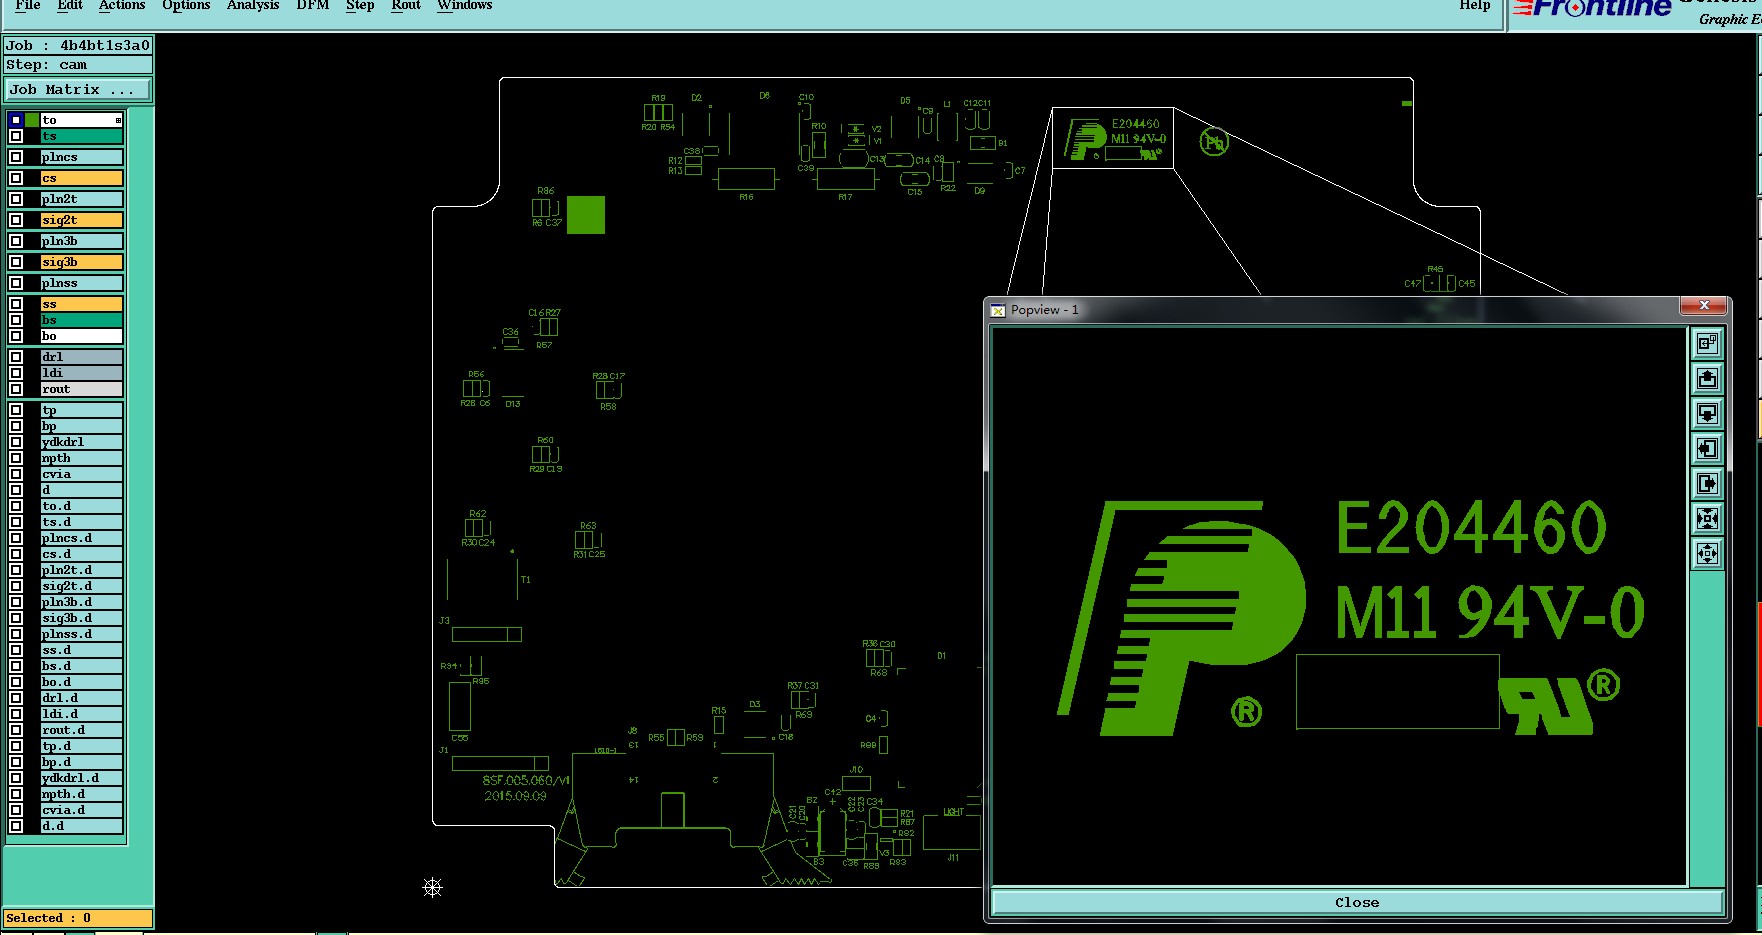The width and height of the screenshot is (1762, 935).
Task: Enable the 'ydkdrl' layer checkbox
Action: (x=16, y=442)
